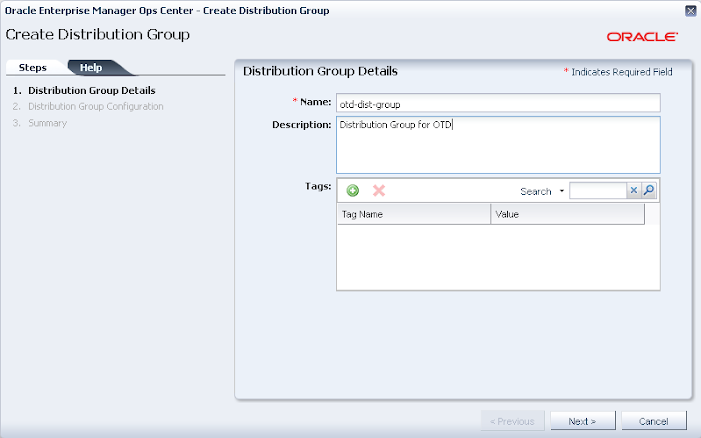Click the Name input field

(498, 103)
